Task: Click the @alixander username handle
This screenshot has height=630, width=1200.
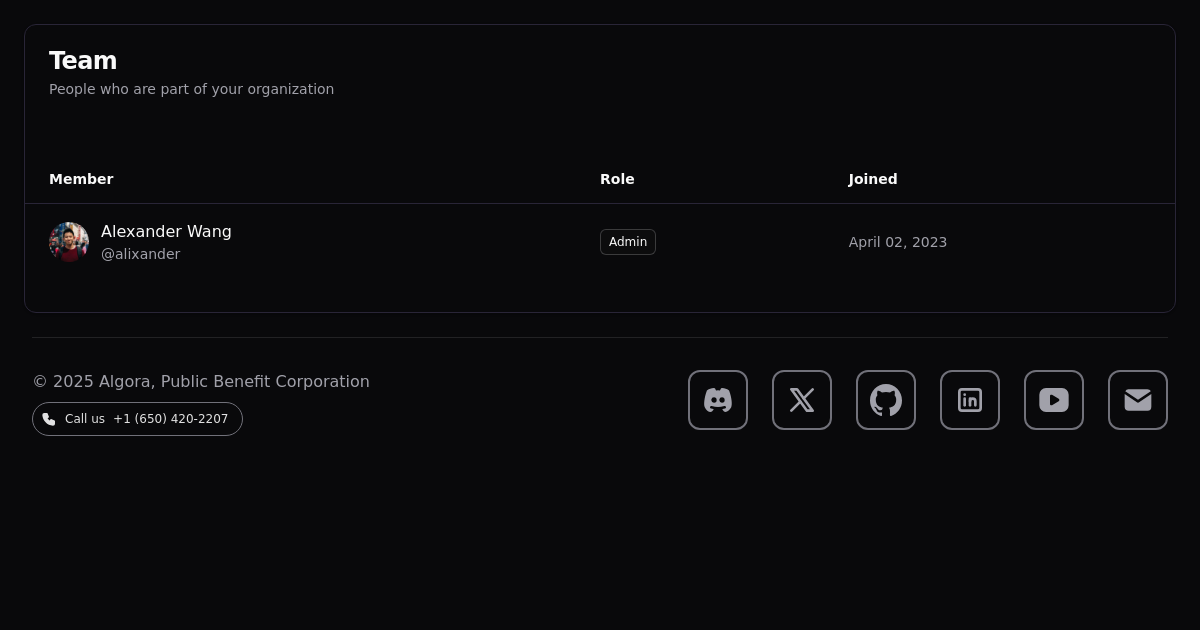Action: pos(140,254)
